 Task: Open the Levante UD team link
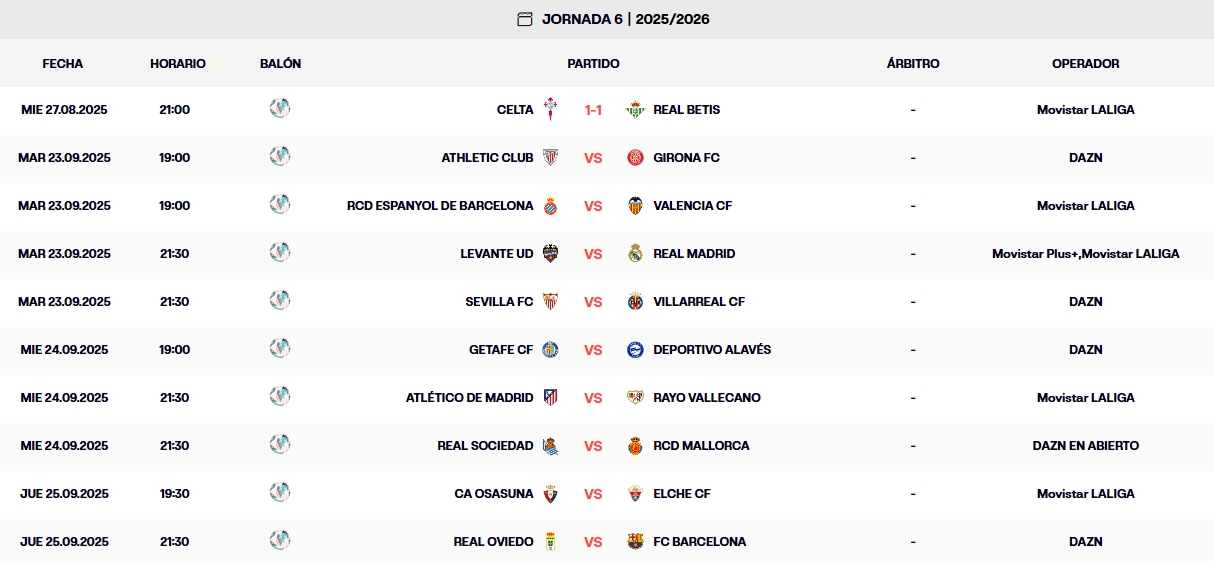[x=496, y=253]
